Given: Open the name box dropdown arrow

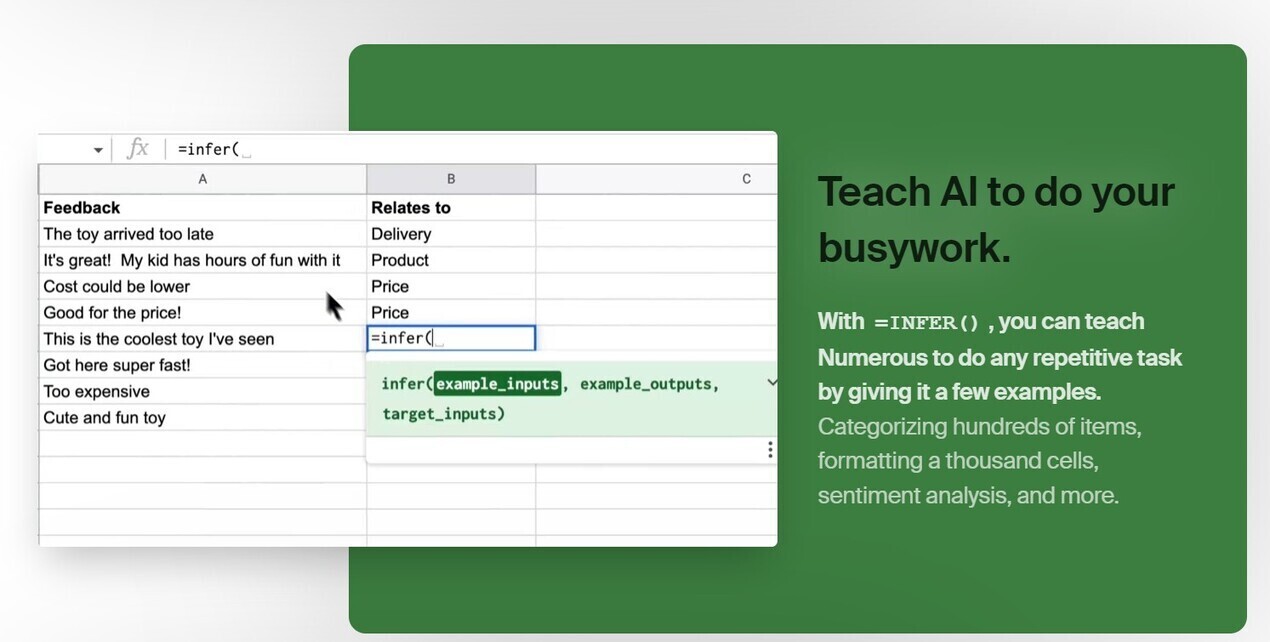Looking at the screenshot, I should [x=98, y=150].
